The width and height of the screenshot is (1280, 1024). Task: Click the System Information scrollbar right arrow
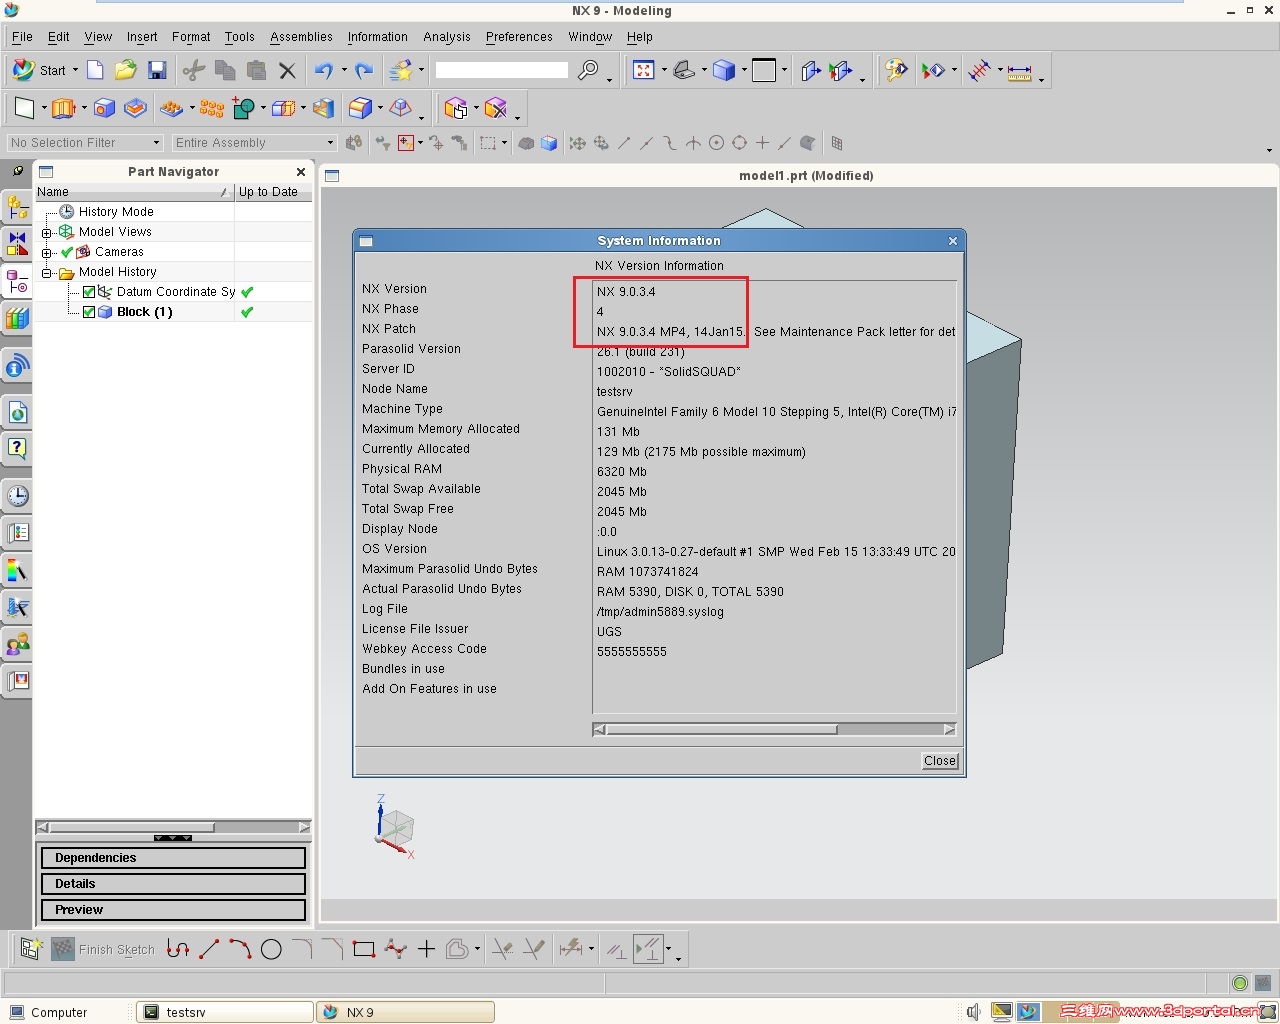950,729
